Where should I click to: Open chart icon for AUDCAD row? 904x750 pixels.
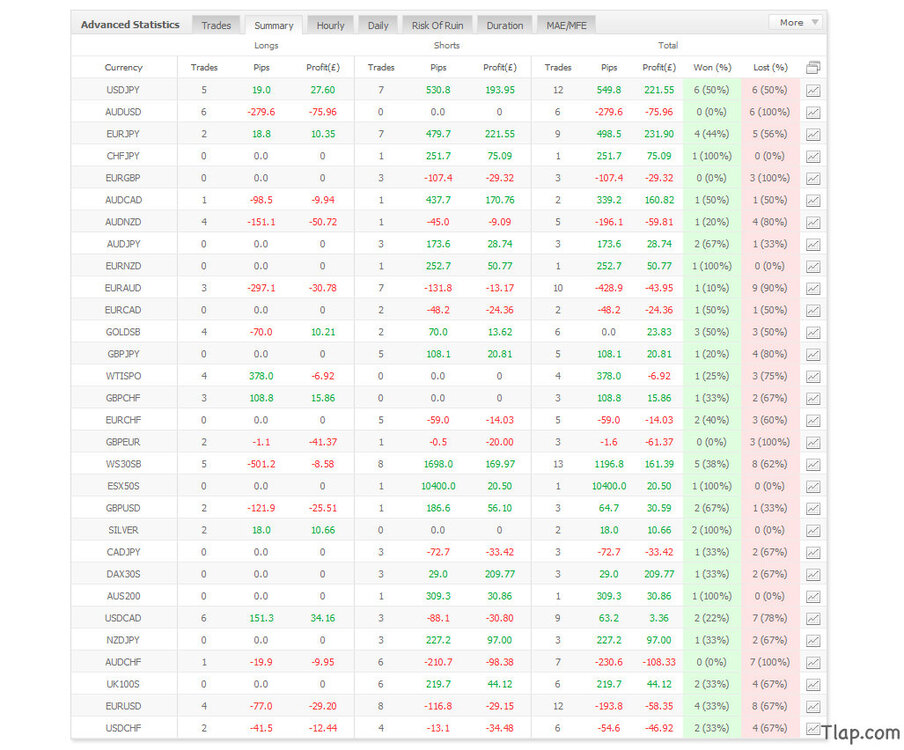pyautogui.click(x=813, y=201)
